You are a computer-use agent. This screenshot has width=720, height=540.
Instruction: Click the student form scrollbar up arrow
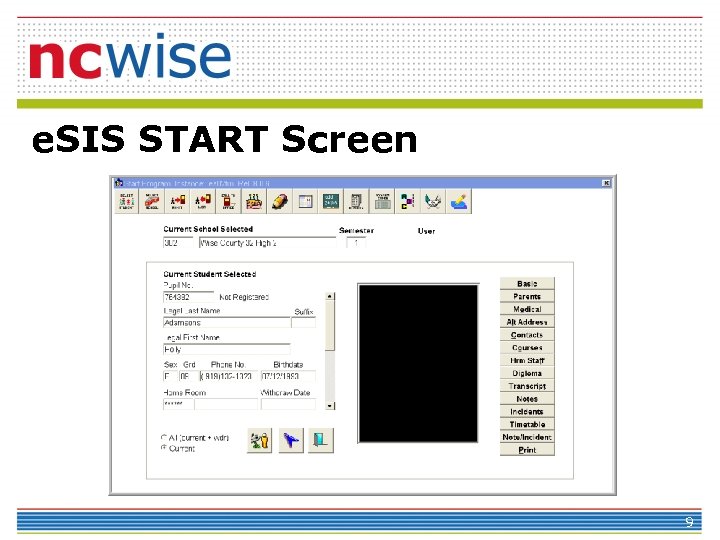point(330,297)
